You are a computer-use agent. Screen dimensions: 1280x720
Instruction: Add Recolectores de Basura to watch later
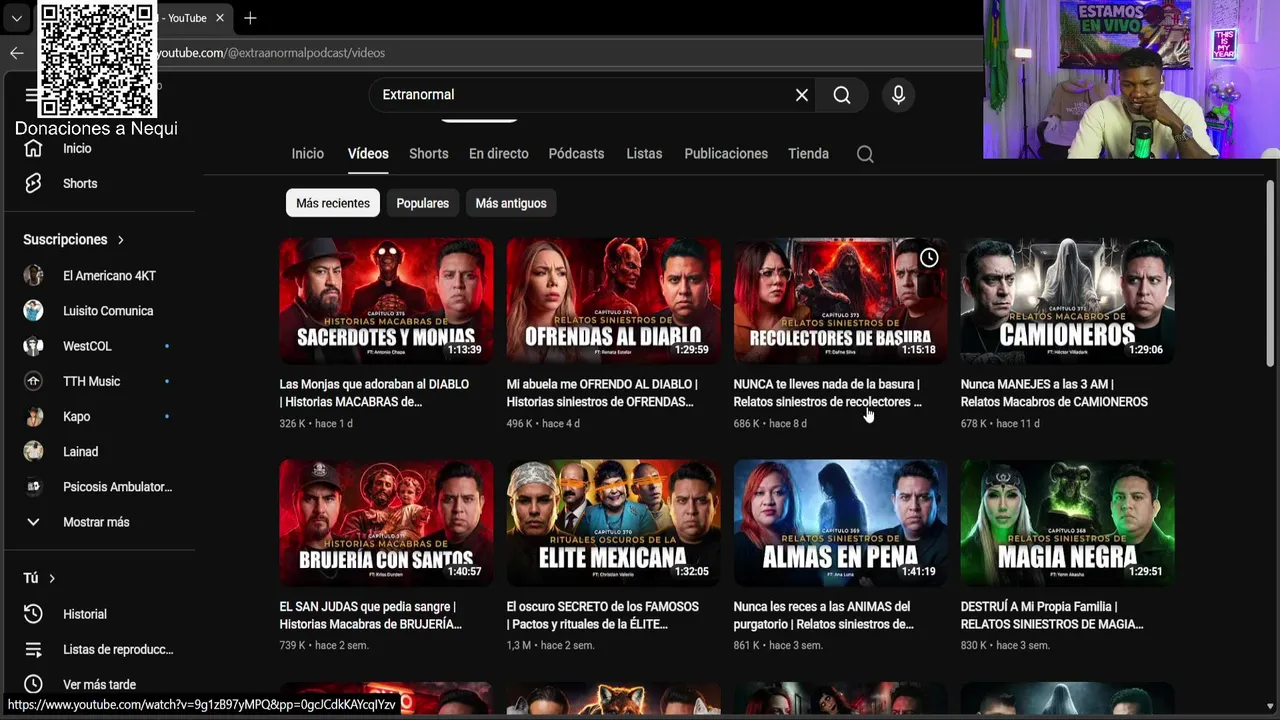(x=929, y=258)
